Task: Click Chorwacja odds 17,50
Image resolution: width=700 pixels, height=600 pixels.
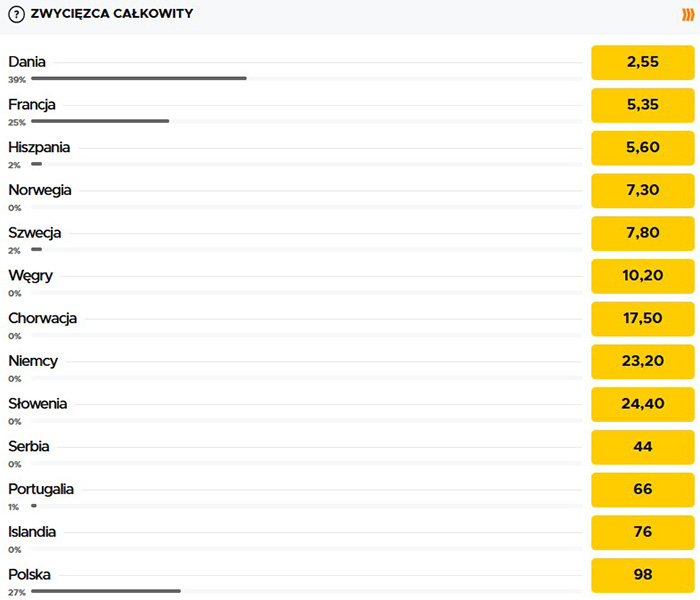Action: tap(642, 319)
